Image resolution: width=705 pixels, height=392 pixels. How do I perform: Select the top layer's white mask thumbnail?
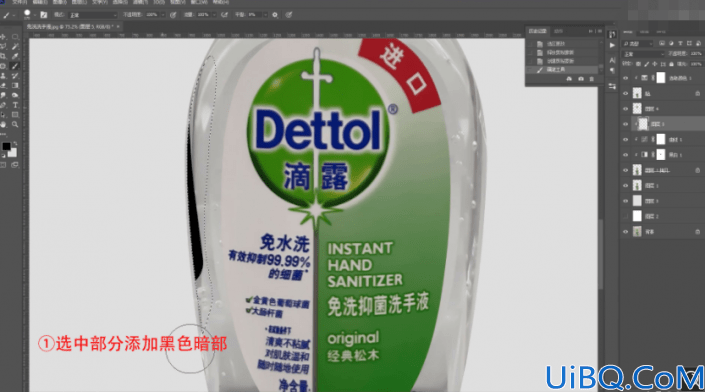pyautogui.click(x=660, y=78)
